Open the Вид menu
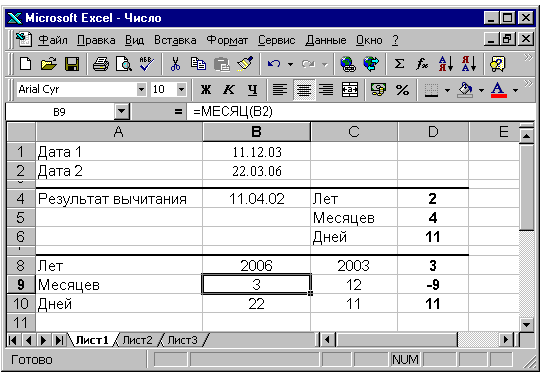This screenshot has width=543, height=377. point(134,40)
